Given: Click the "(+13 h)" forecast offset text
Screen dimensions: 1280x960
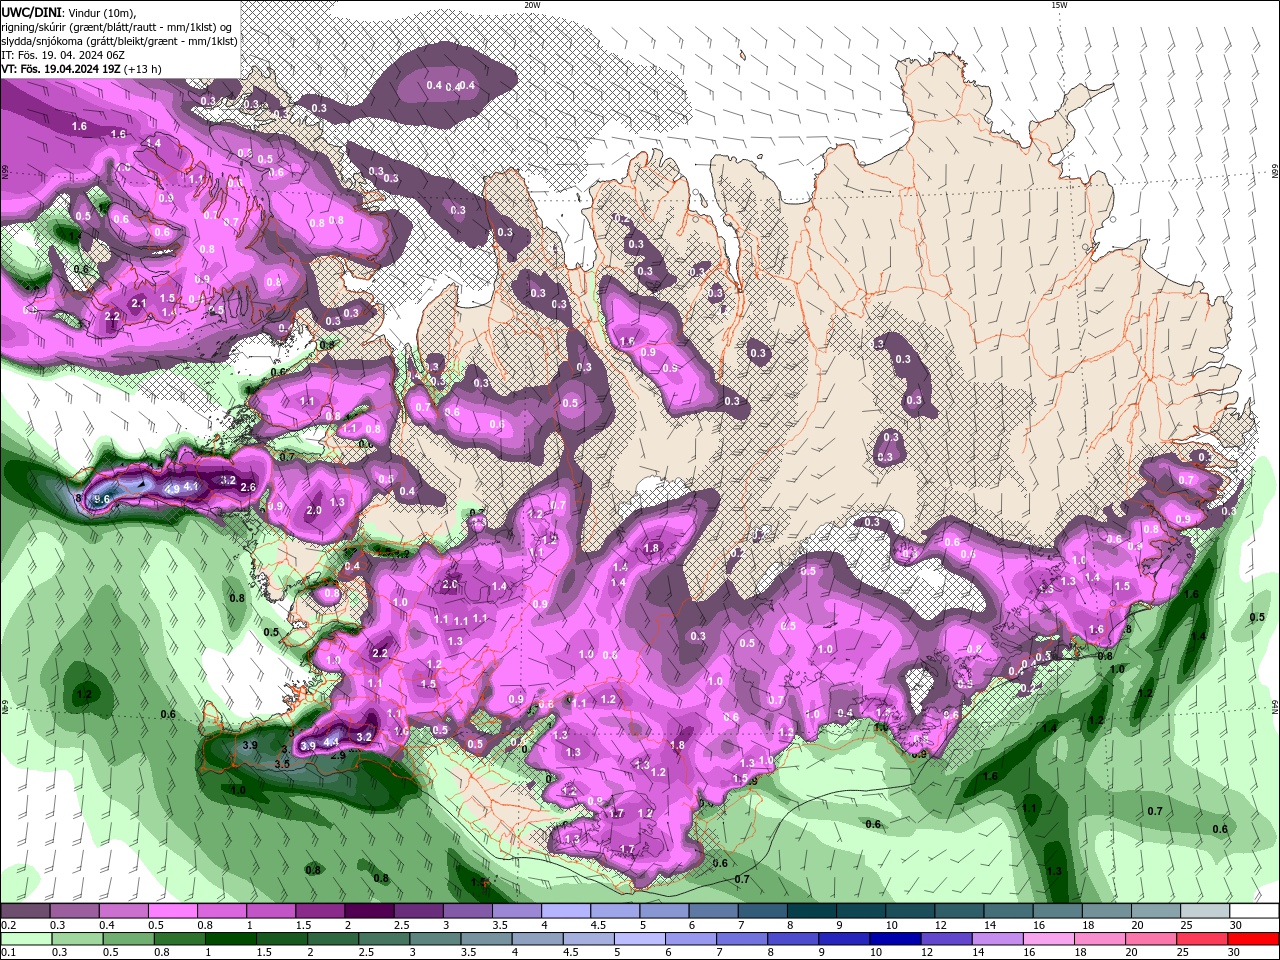Looking at the screenshot, I should (143, 69).
